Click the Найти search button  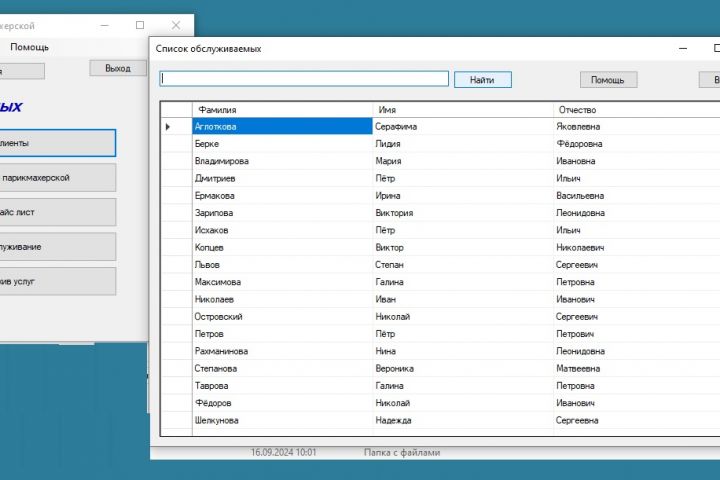click(483, 79)
